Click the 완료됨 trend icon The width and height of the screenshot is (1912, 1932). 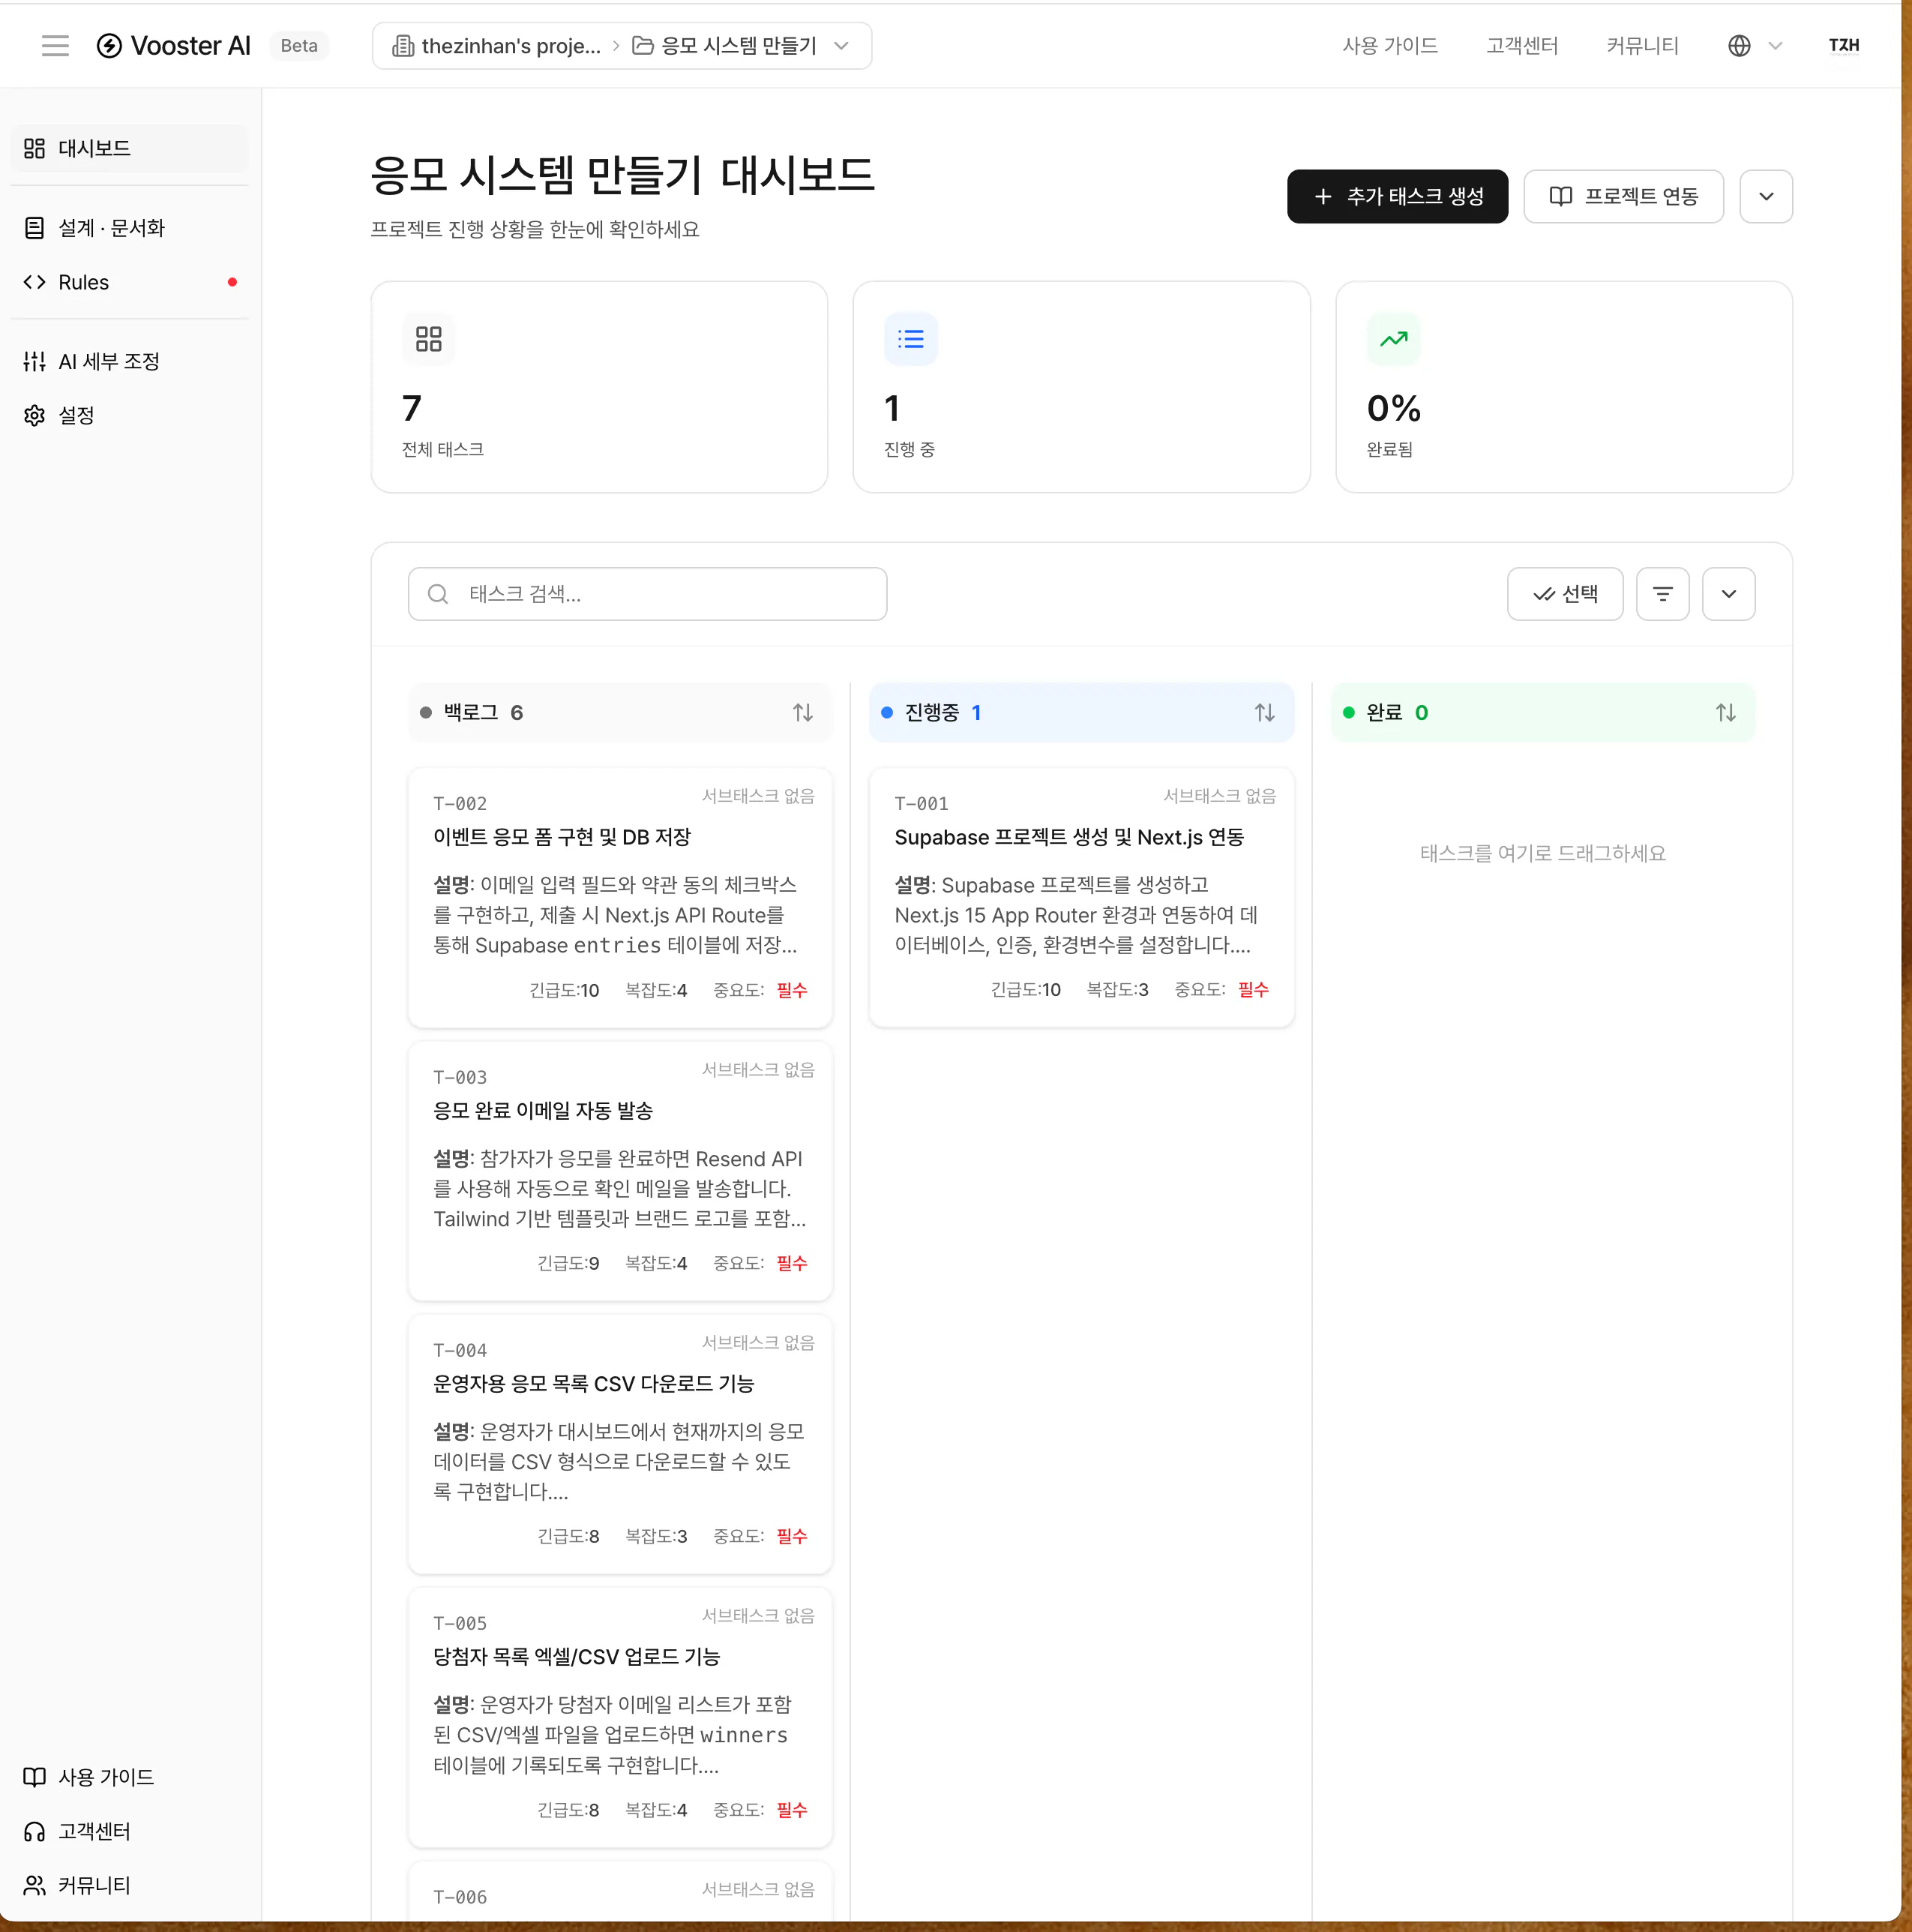click(1394, 339)
